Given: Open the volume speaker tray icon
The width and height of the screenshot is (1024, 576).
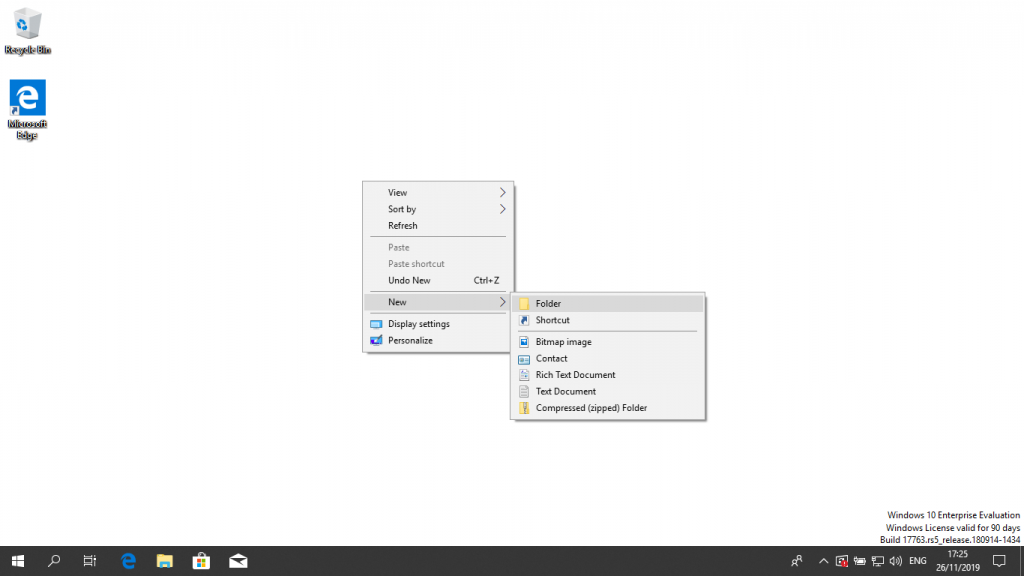Looking at the screenshot, I should [896, 561].
